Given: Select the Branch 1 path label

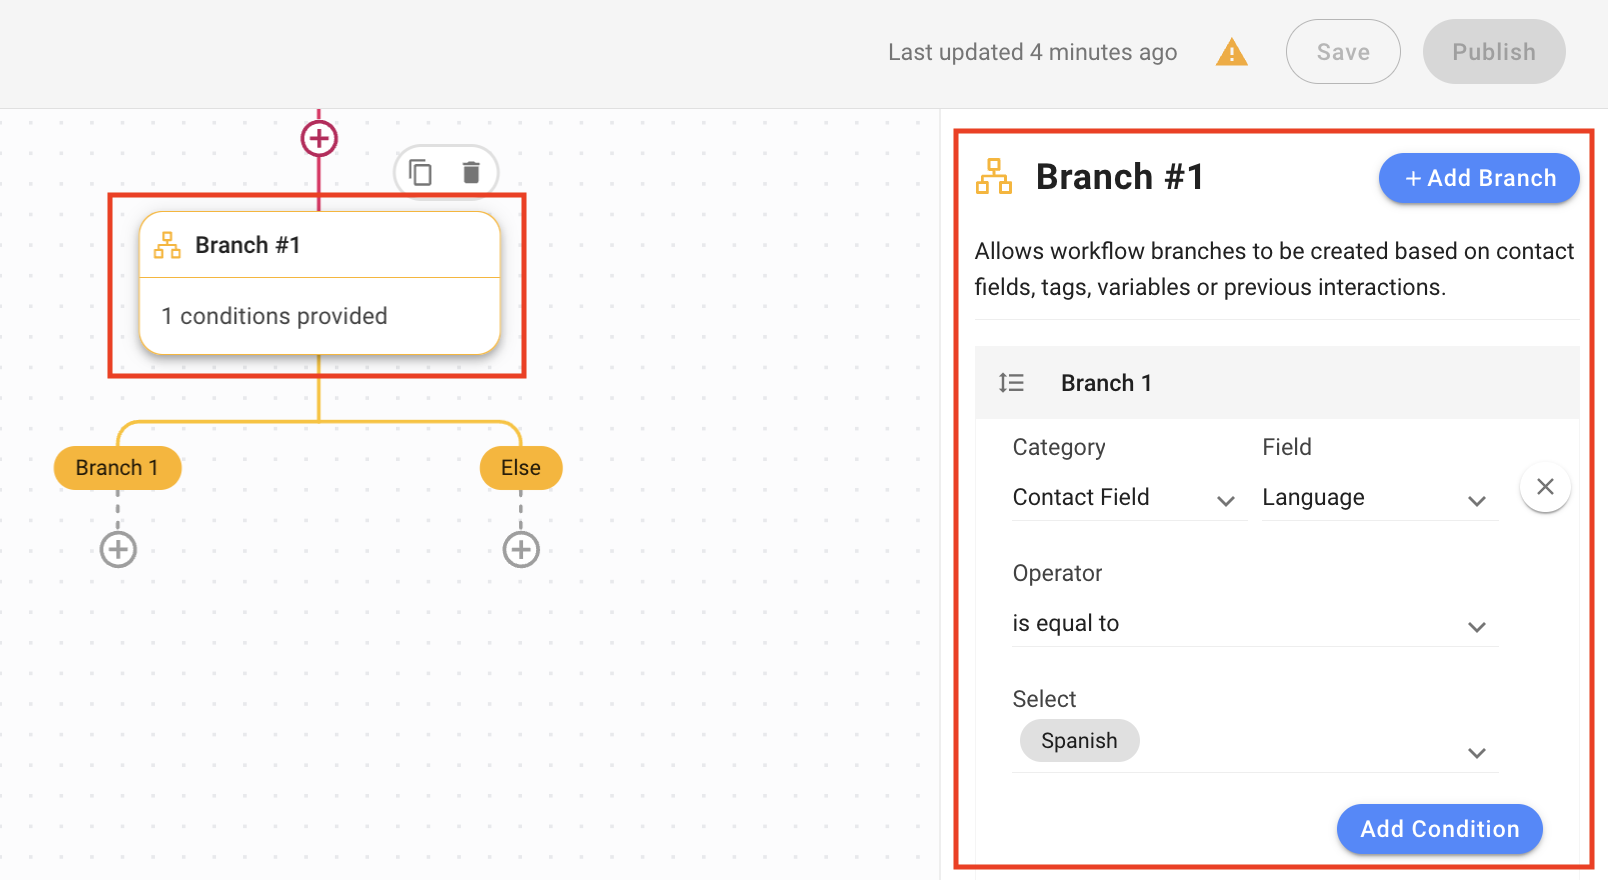Looking at the screenshot, I should (117, 468).
